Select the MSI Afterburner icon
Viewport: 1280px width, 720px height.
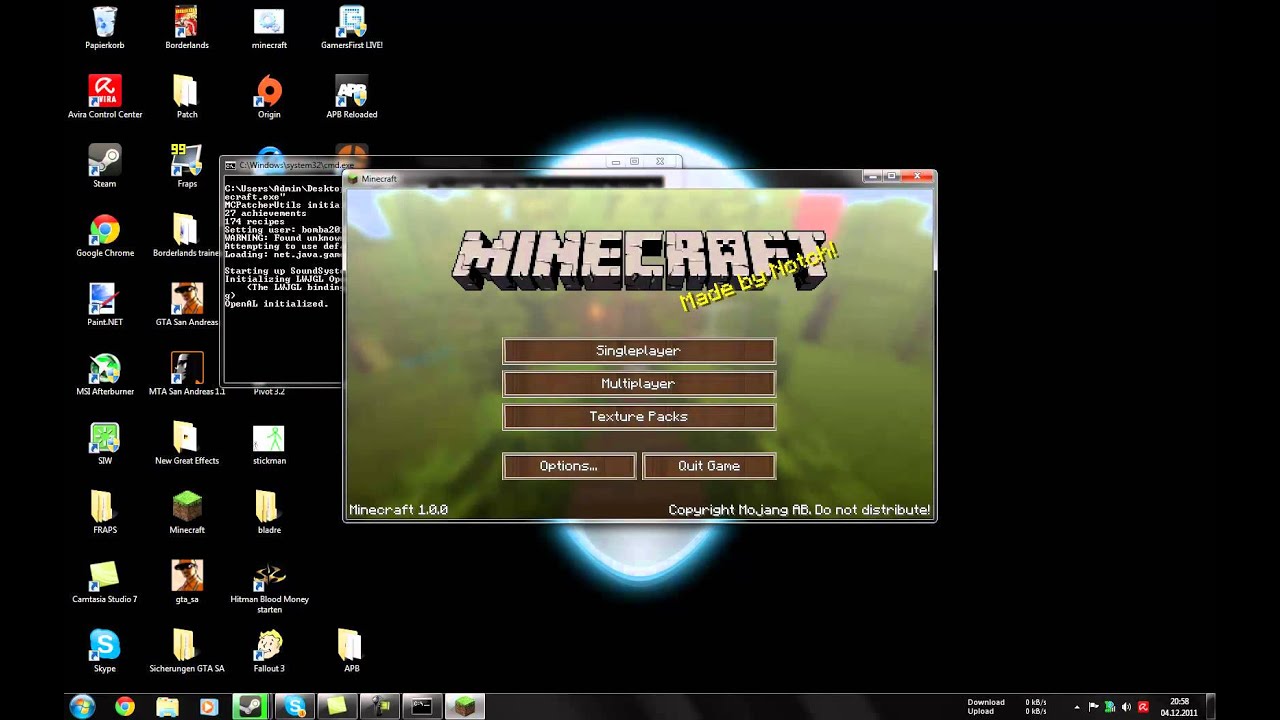105,374
